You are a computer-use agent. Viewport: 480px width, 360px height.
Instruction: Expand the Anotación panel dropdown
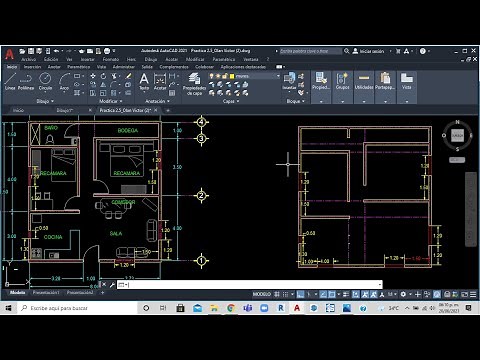tap(157, 101)
